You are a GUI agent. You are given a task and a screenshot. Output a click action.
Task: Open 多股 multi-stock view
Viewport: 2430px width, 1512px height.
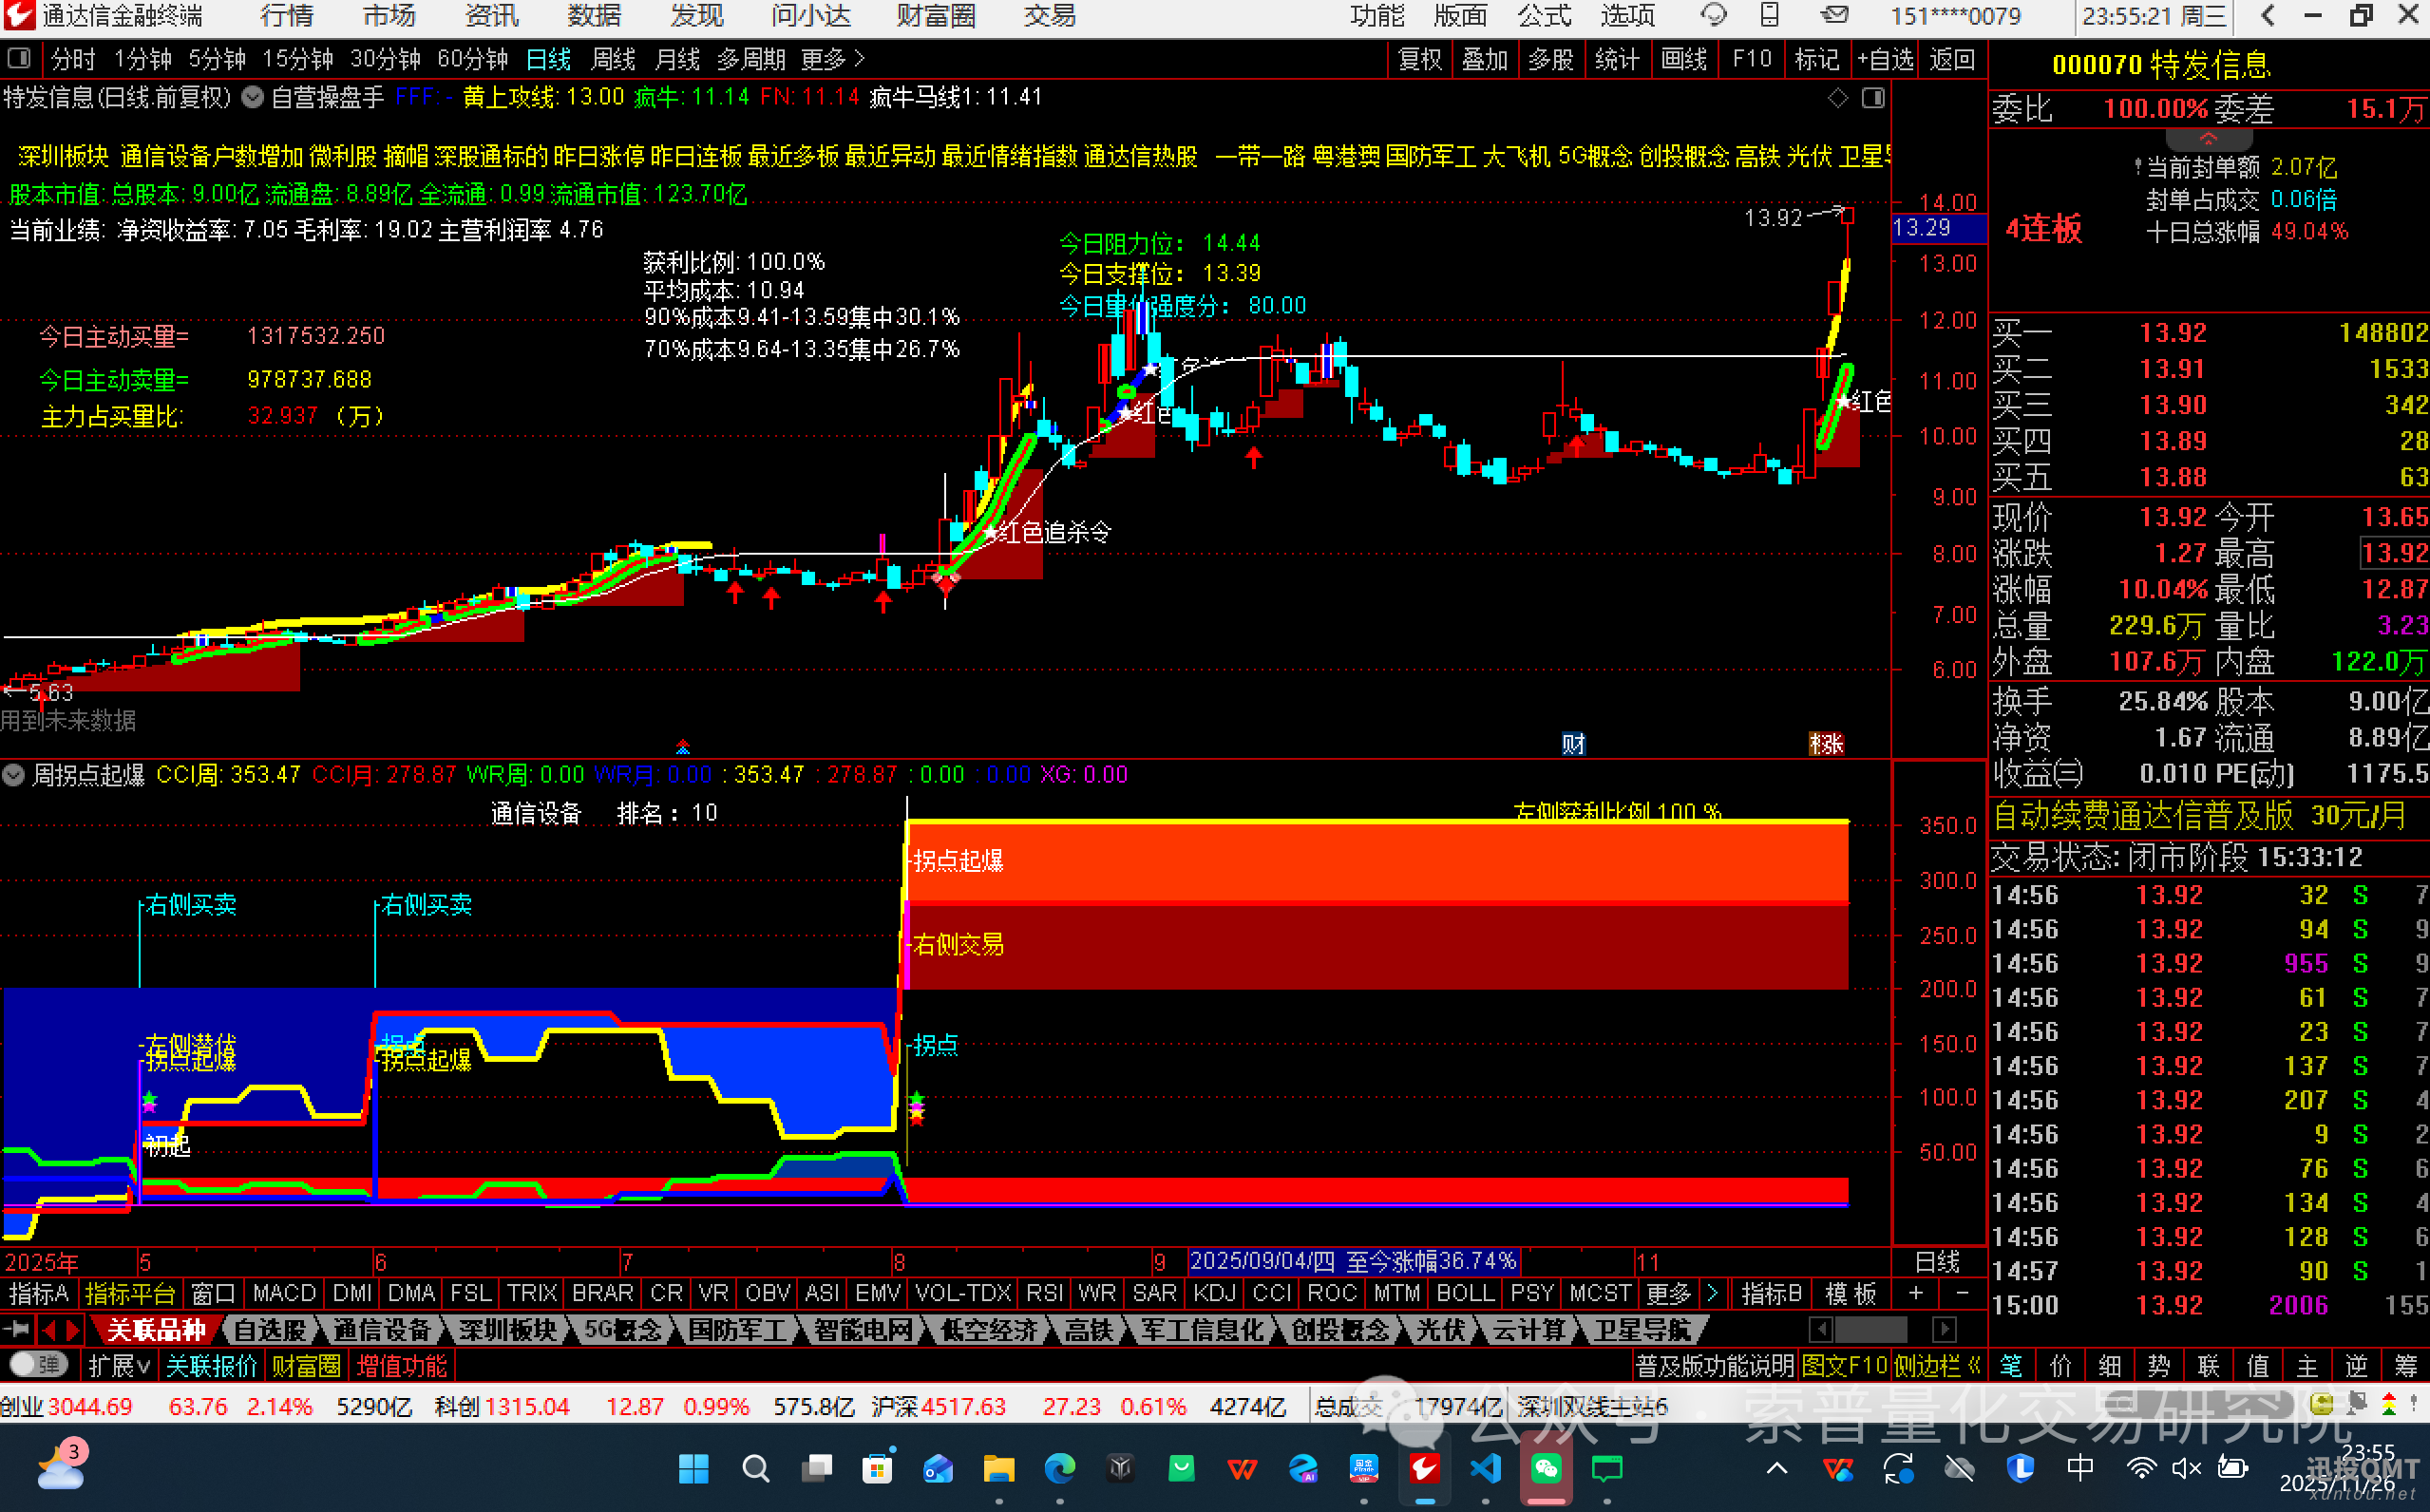click(1551, 59)
